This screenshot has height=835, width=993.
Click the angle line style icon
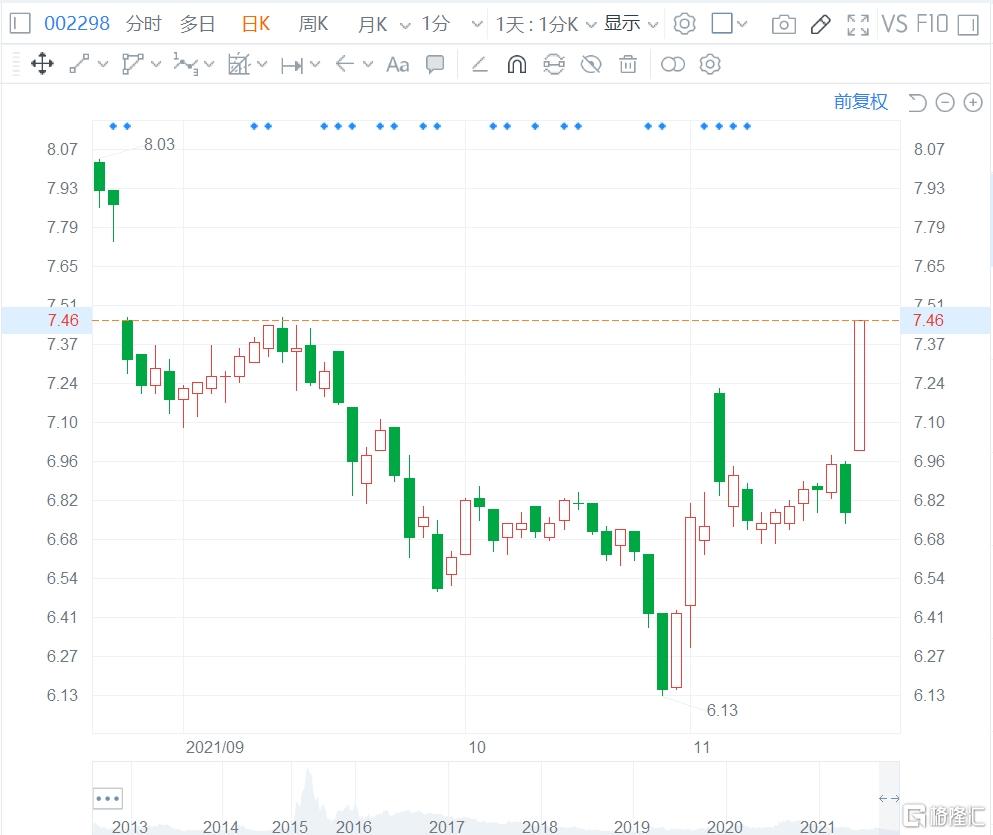click(x=480, y=64)
